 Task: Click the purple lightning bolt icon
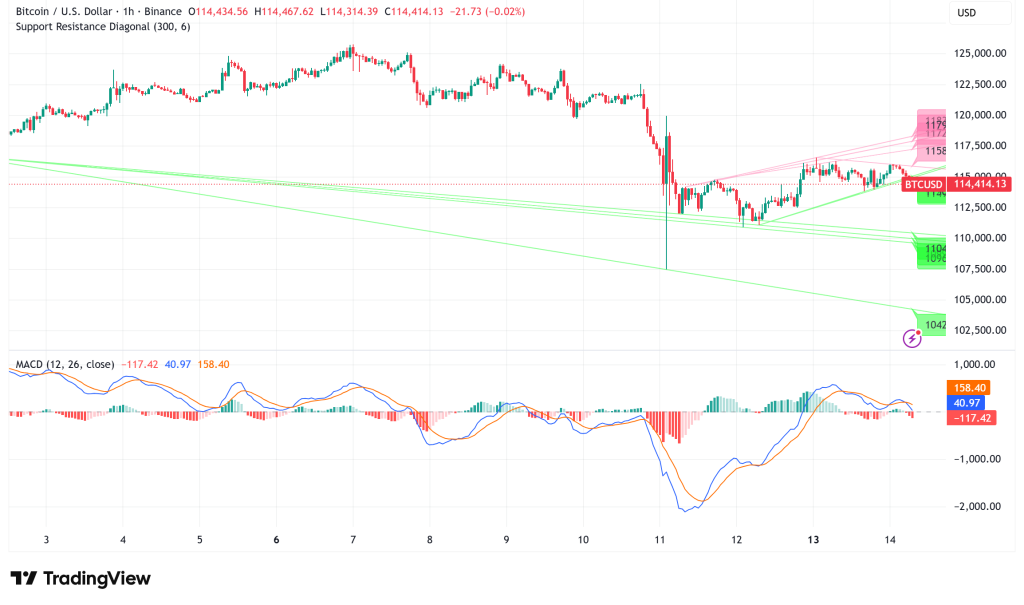pyautogui.click(x=912, y=339)
